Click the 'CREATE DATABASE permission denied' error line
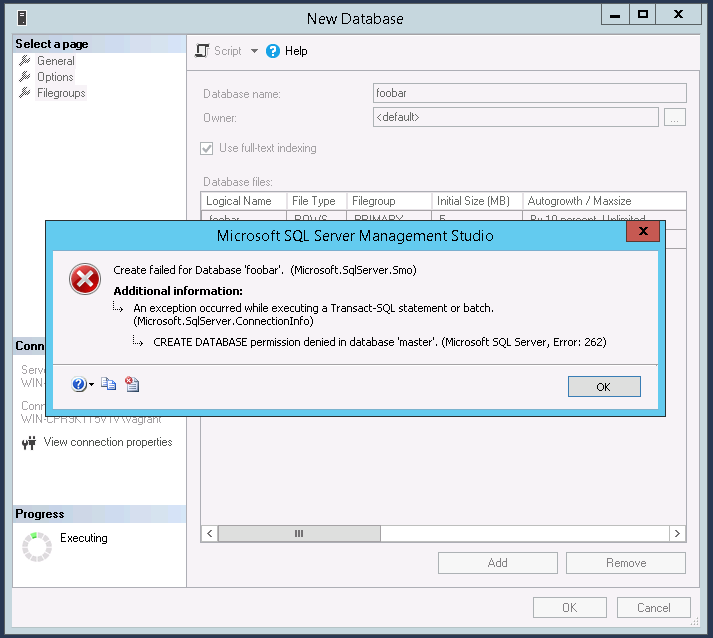This screenshot has height=638, width=713. 380,342
